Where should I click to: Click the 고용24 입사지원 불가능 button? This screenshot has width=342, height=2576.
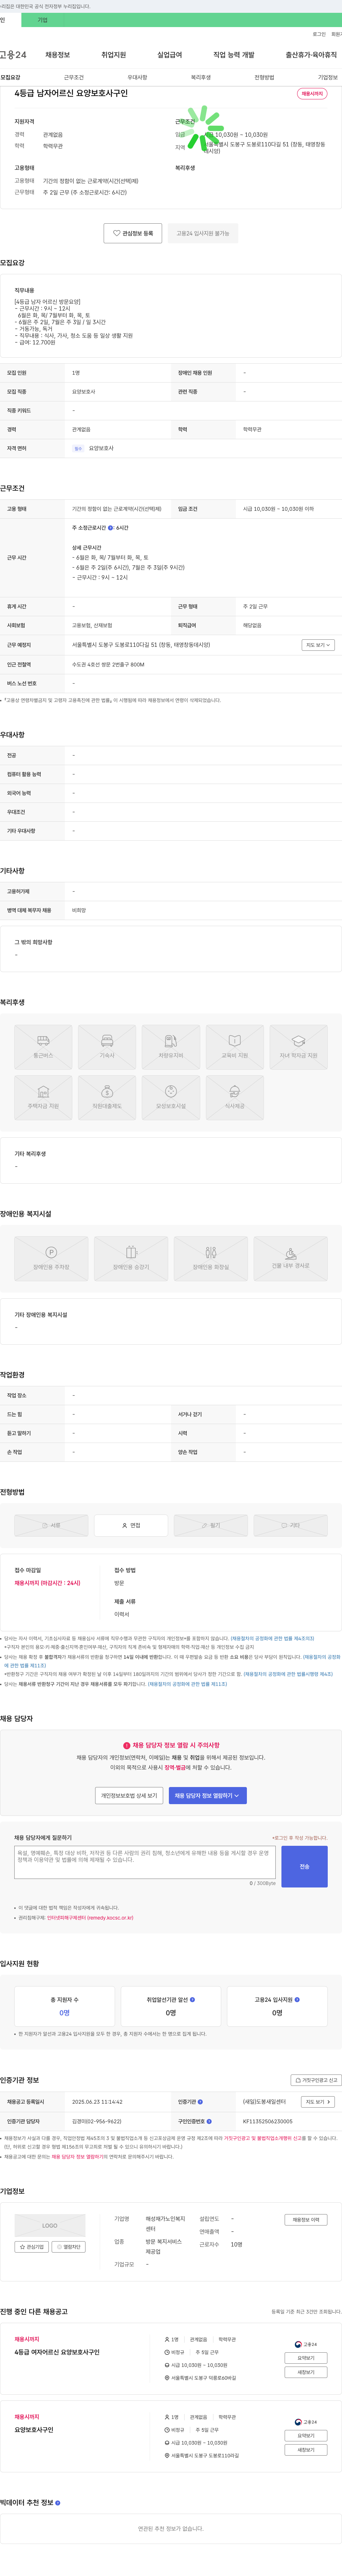click(x=203, y=233)
